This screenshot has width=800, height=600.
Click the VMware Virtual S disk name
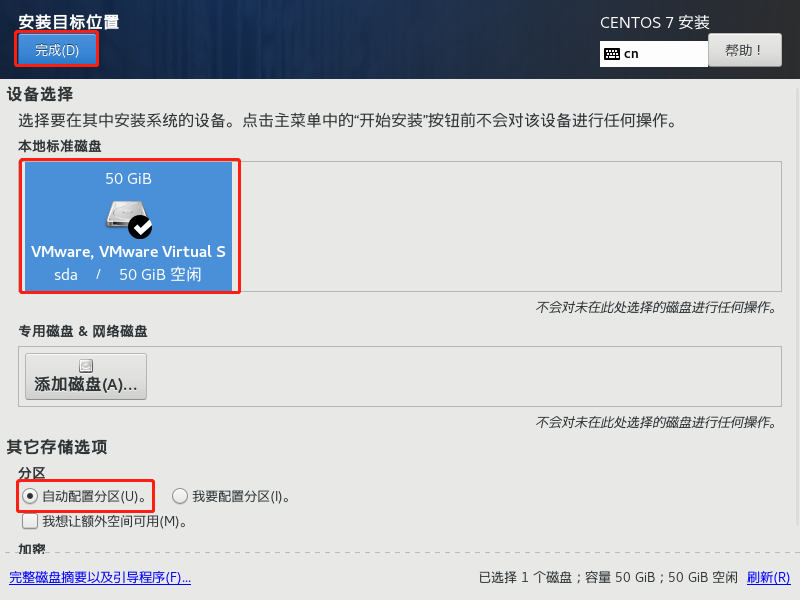point(128,252)
